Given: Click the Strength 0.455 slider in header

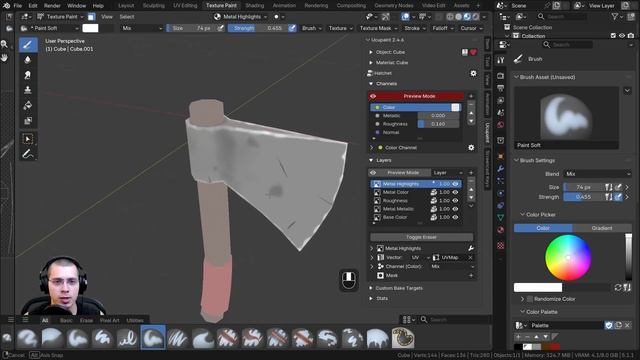Looking at the screenshot, I should coord(258,28).
